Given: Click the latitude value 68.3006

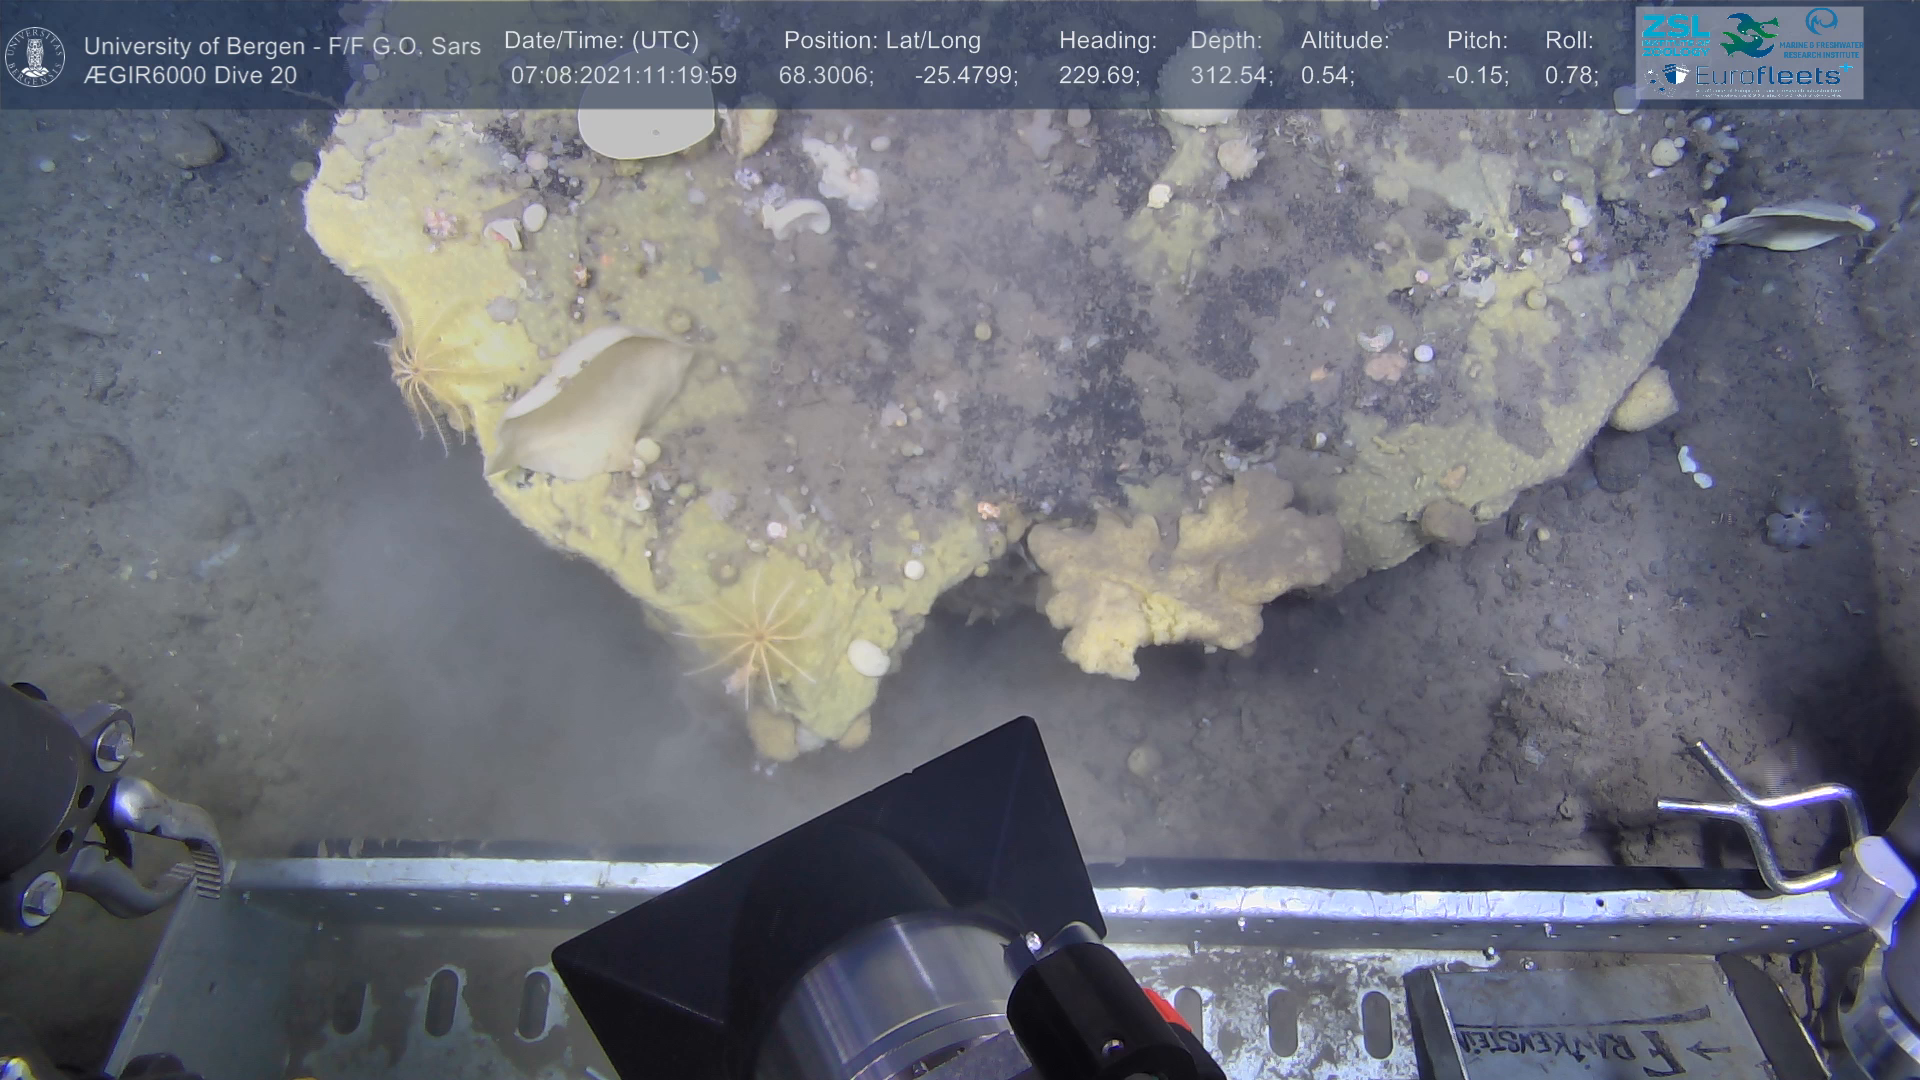Looking at the screenshot, I should (x=825, y=76).
